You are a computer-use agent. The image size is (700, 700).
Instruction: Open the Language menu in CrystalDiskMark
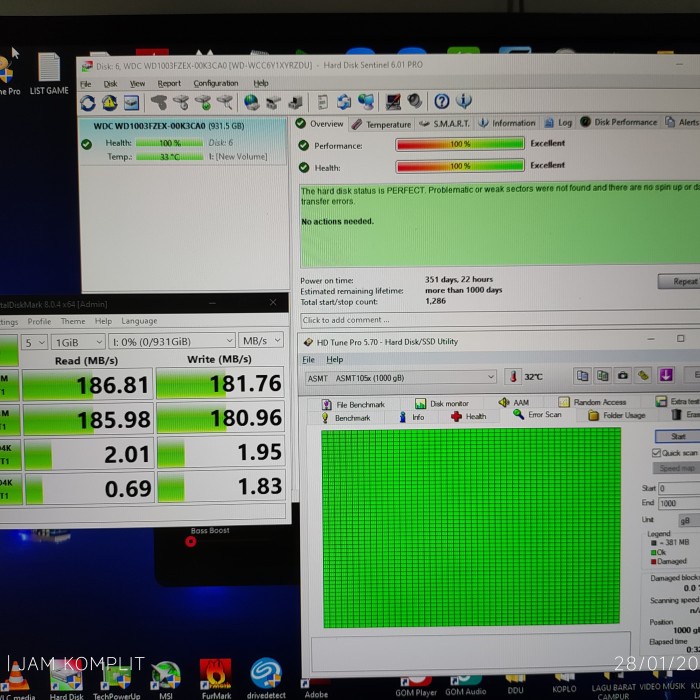pos(139,321)
